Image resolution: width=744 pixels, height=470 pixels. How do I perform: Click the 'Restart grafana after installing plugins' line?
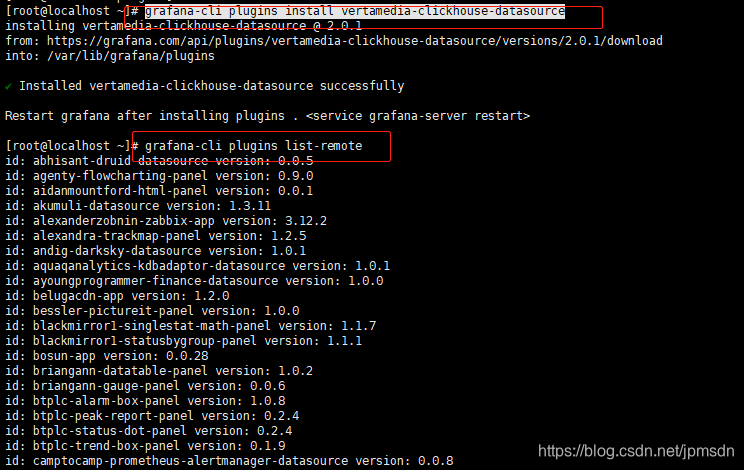click(x=267, y=116)
